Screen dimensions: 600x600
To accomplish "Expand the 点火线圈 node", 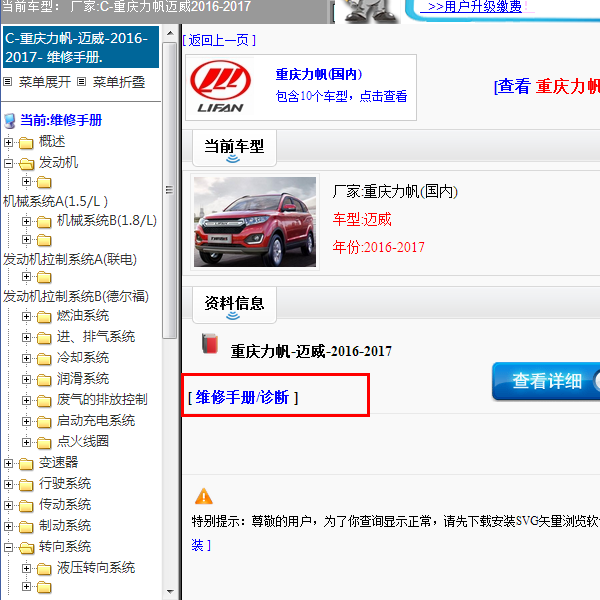I will pos(26,443).
